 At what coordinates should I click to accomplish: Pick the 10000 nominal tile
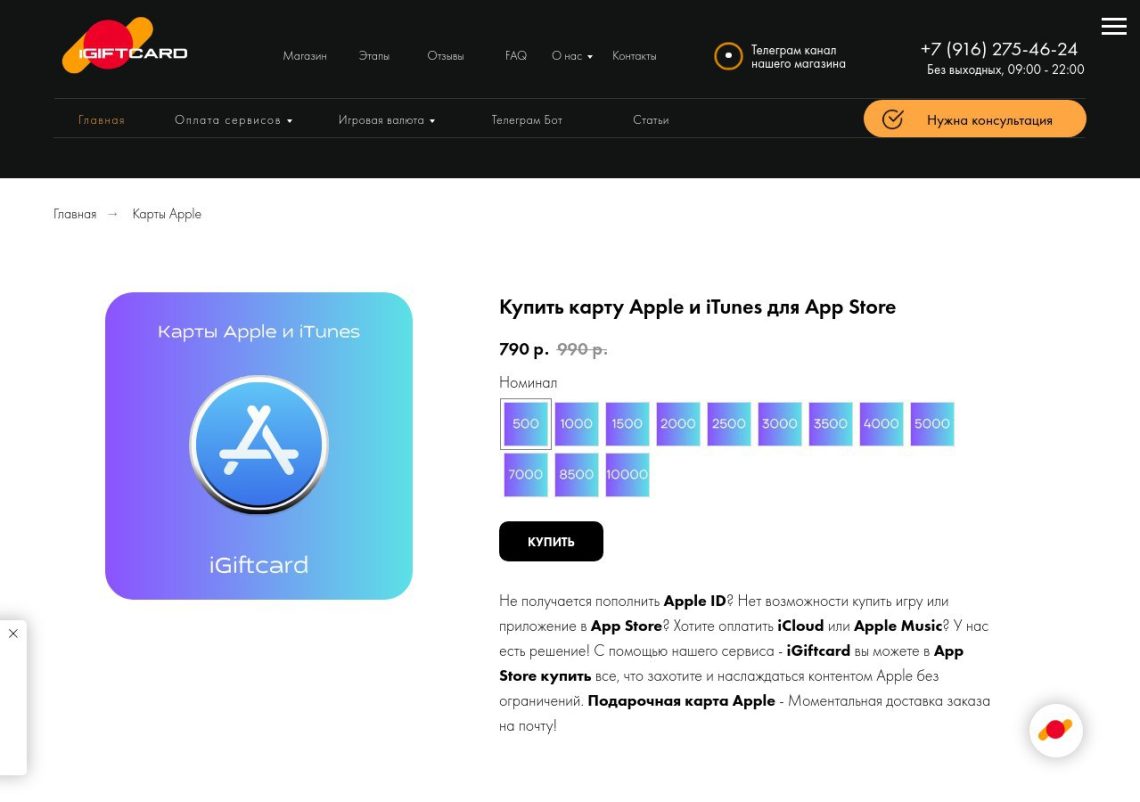627,475
